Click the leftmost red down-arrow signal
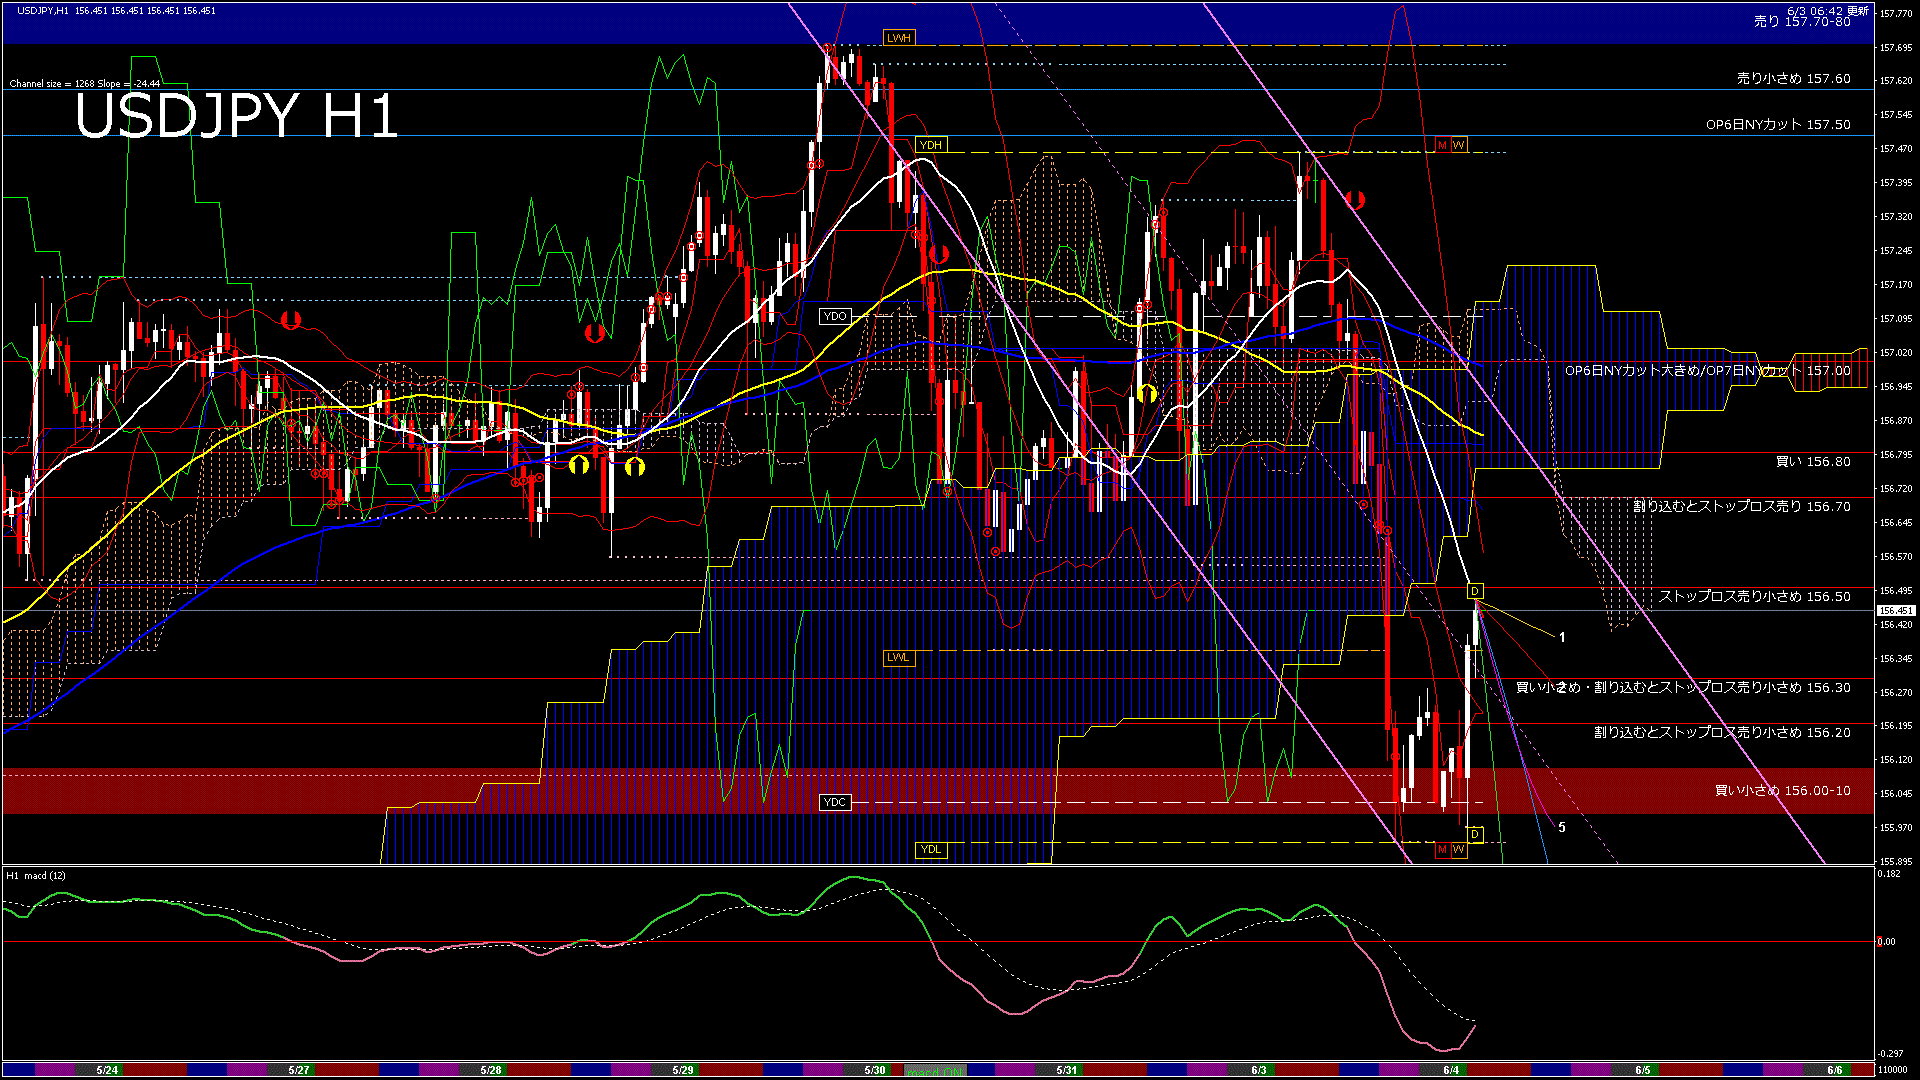 tap(291, 320)
